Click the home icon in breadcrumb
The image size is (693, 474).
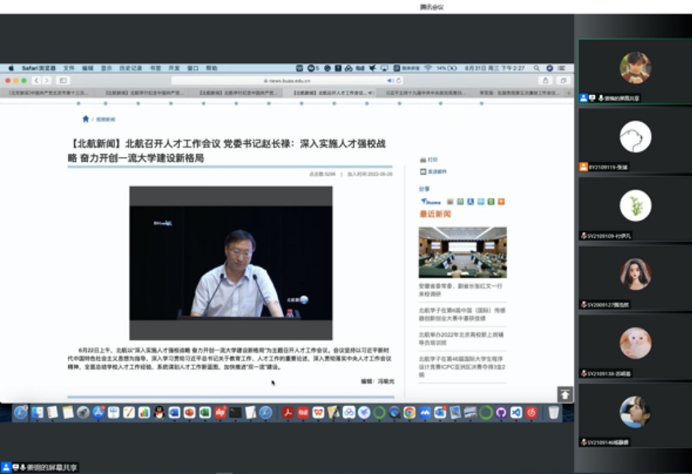point(86,117)
